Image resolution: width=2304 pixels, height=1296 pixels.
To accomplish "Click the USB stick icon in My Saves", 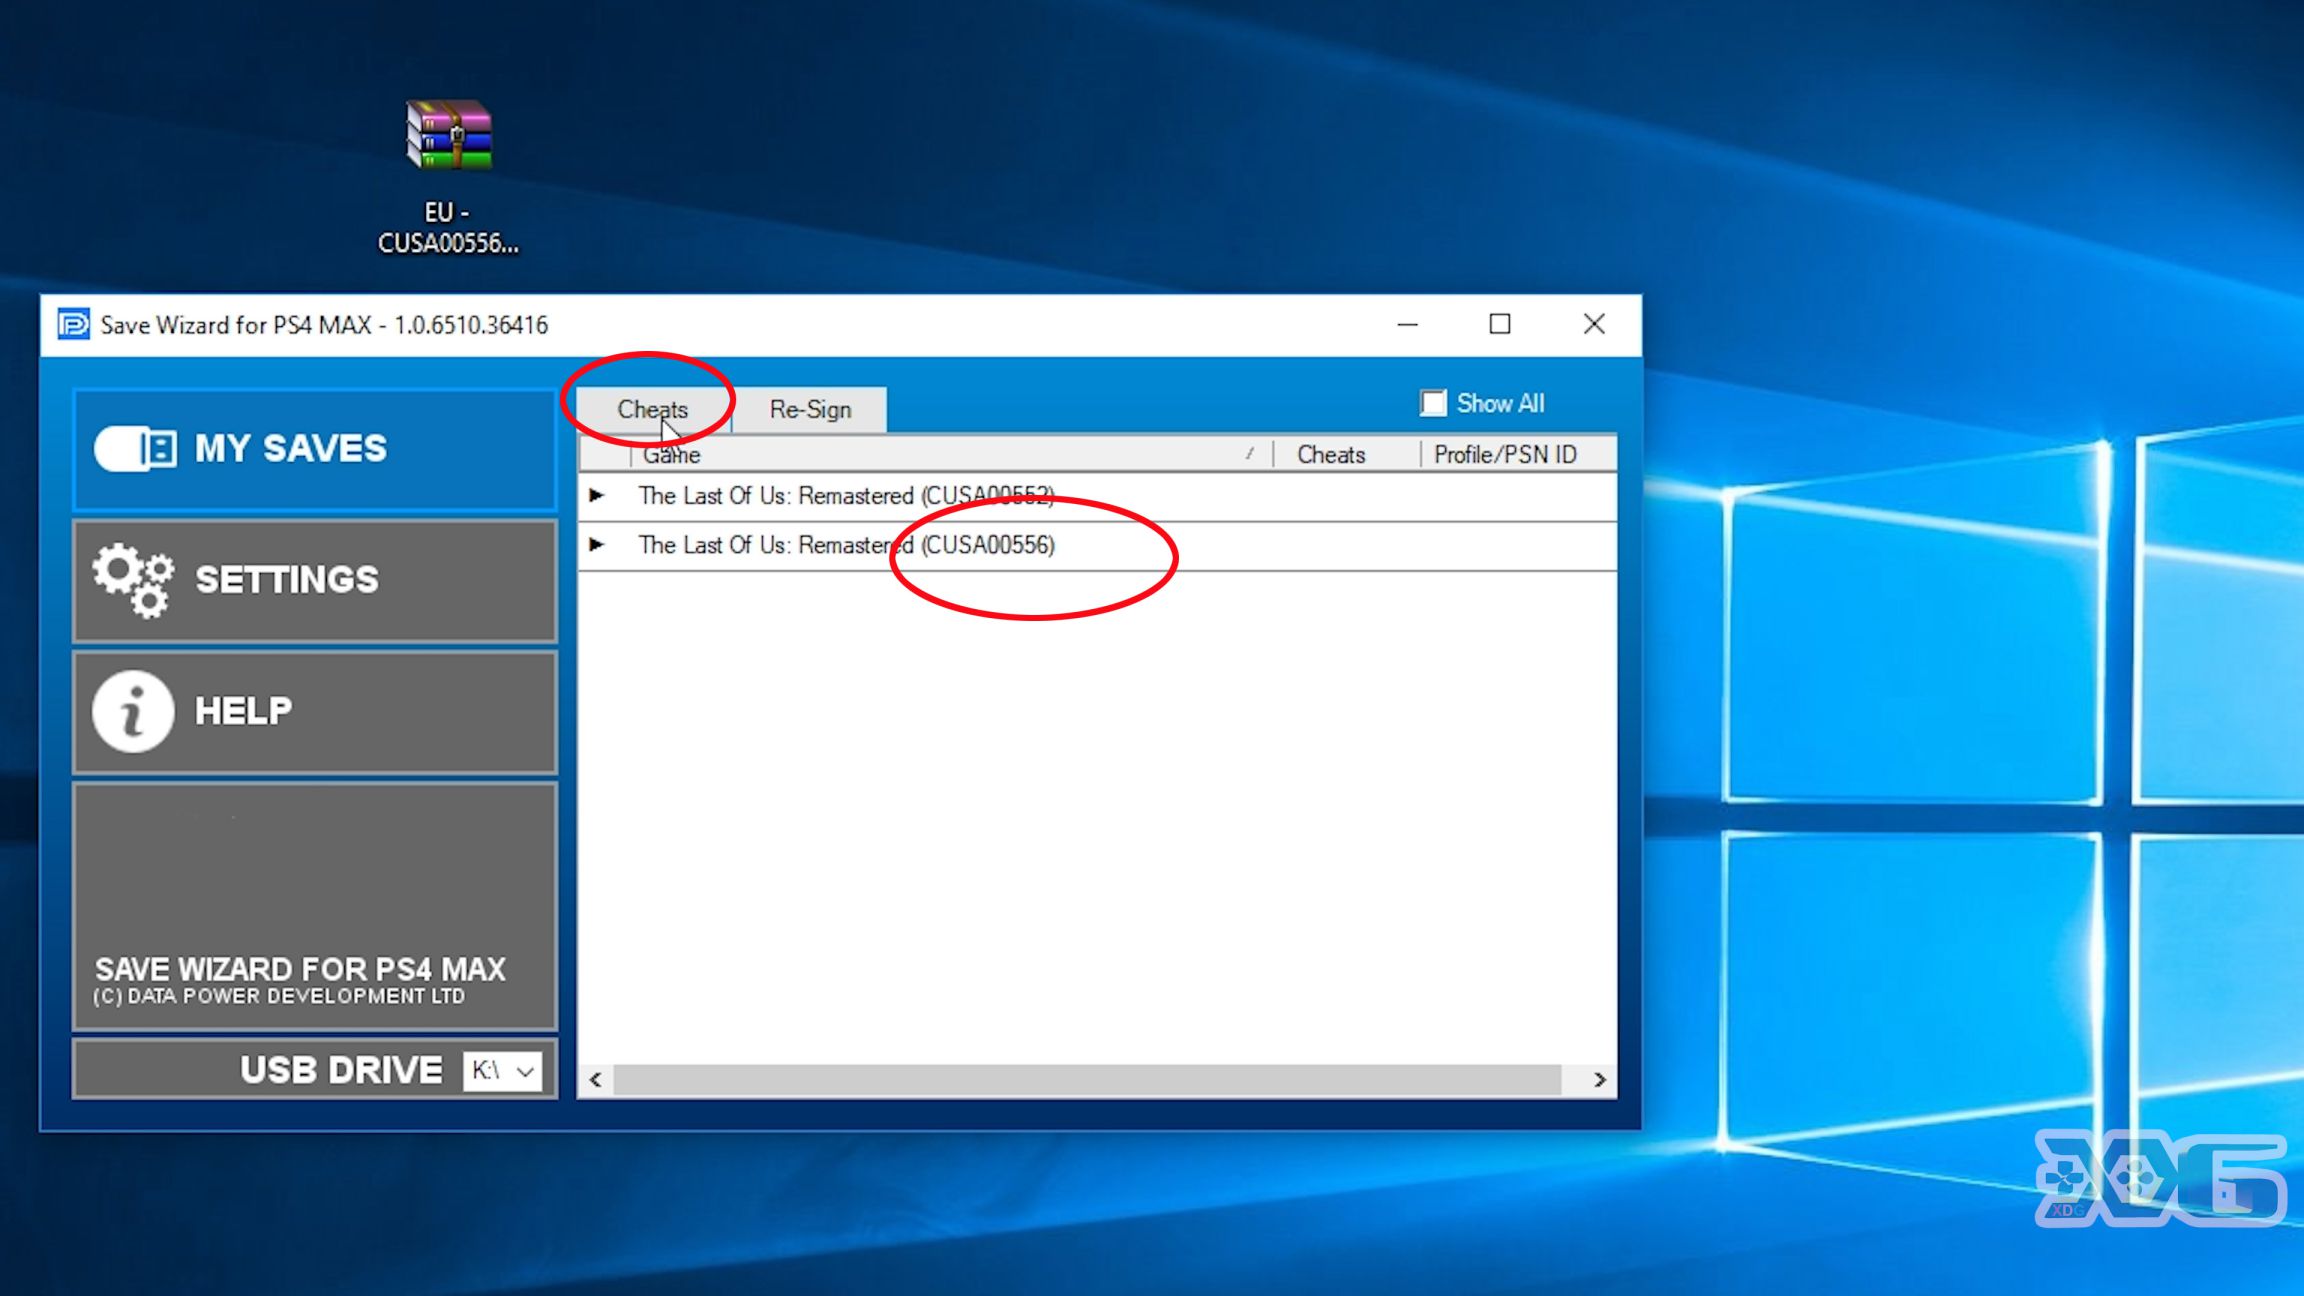I will point(136,448).
